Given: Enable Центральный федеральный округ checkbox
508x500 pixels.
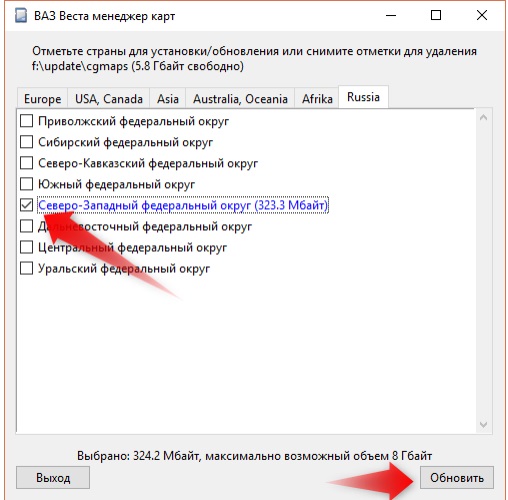Looking at the screenshot, I should (x=26, y=247).
